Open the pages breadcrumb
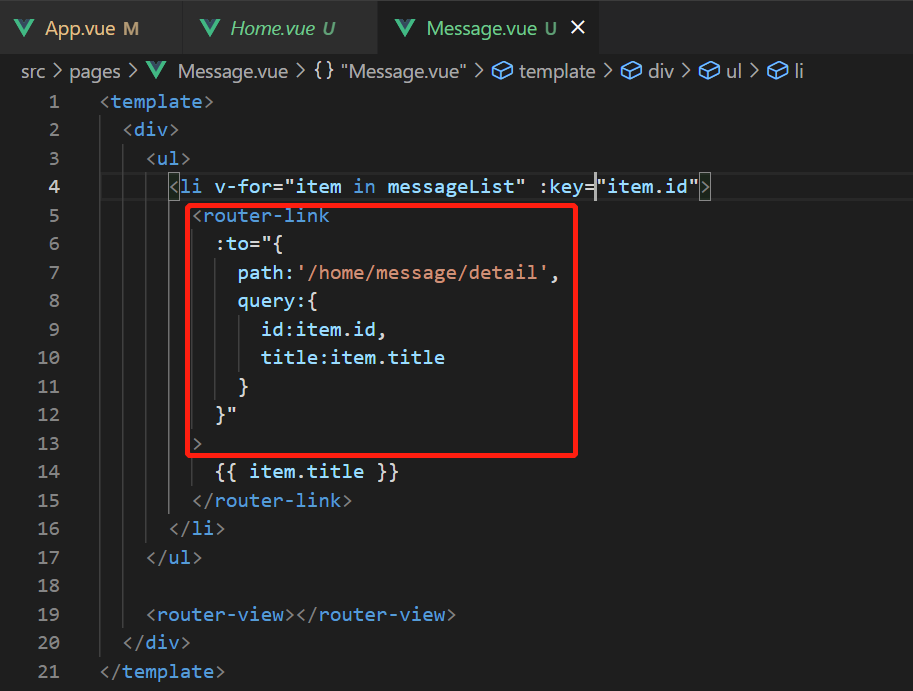The width and height of the screenshot is (913, 691). point(95,72)
